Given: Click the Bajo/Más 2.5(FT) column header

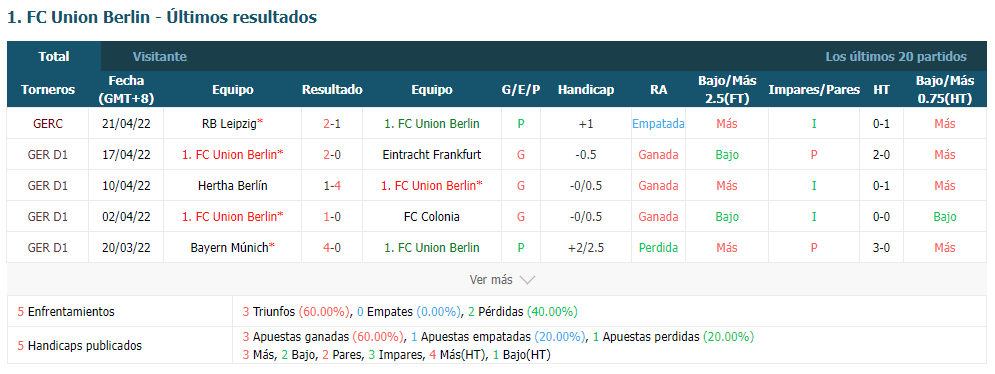Looking at the screenshot, I should point(727,90).
